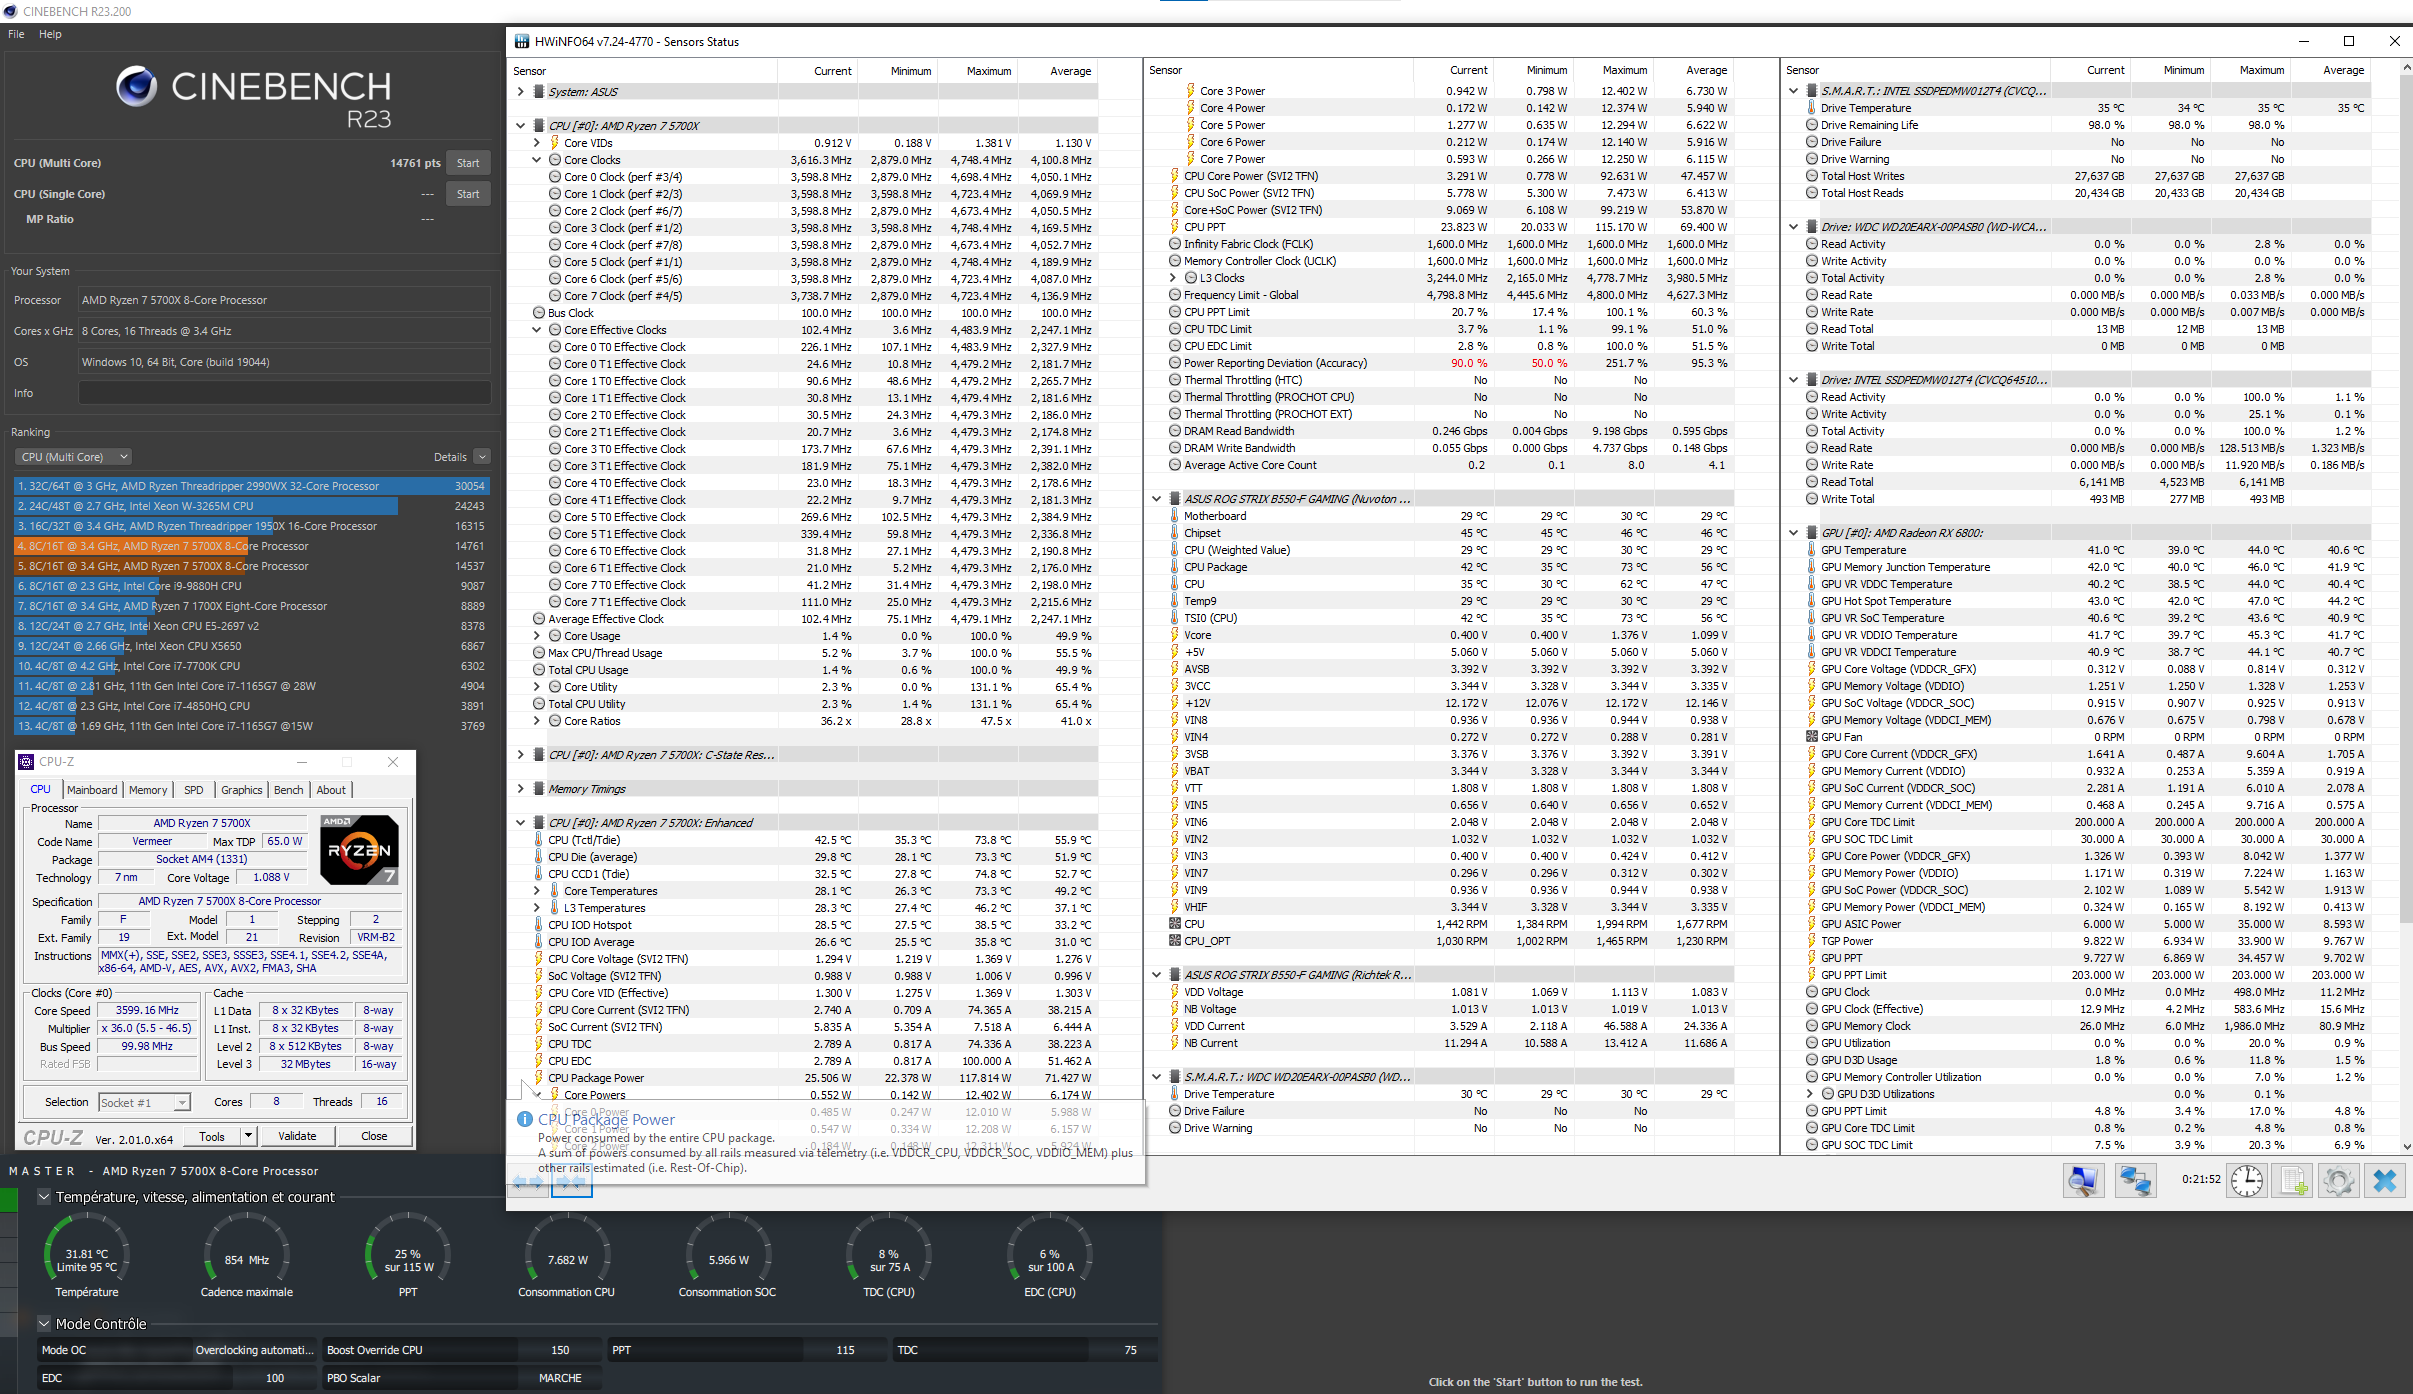Click the clock reset-timer icon in HWiNFO
The image size is (2413, 1394).
point(2247,1180)
